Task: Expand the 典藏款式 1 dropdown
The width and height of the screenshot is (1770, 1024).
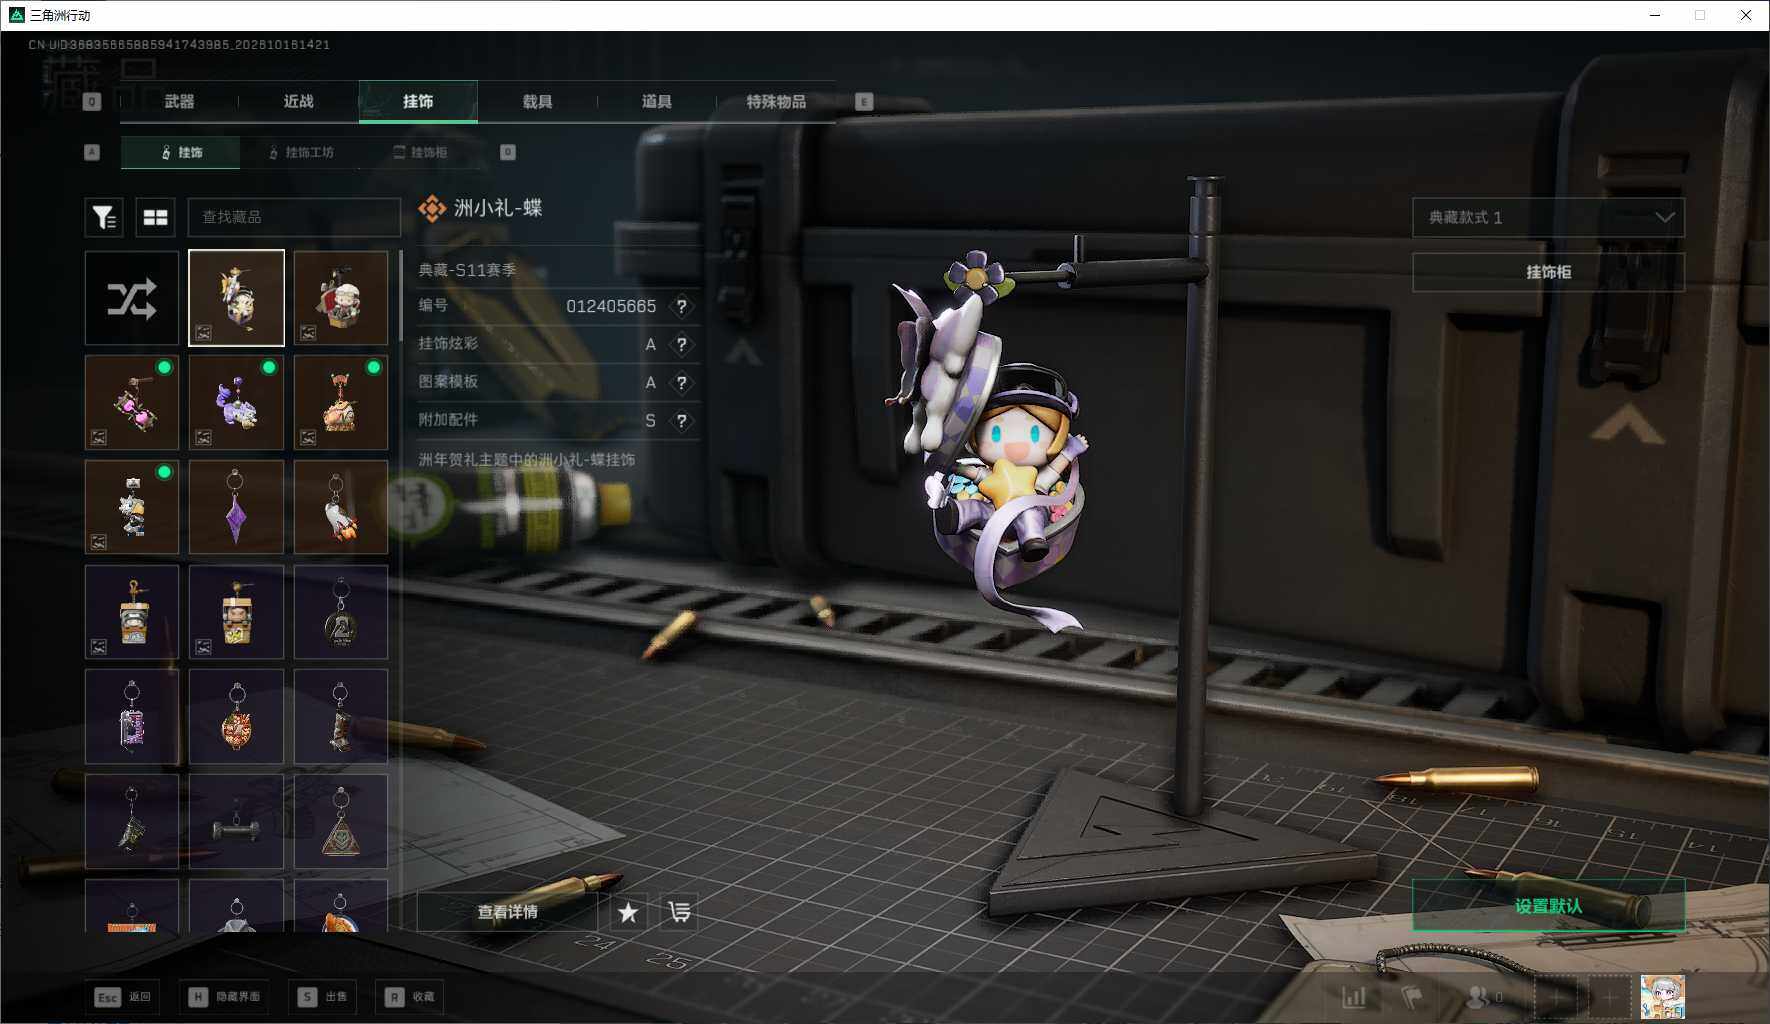Action: click(x=1548, y=217)
